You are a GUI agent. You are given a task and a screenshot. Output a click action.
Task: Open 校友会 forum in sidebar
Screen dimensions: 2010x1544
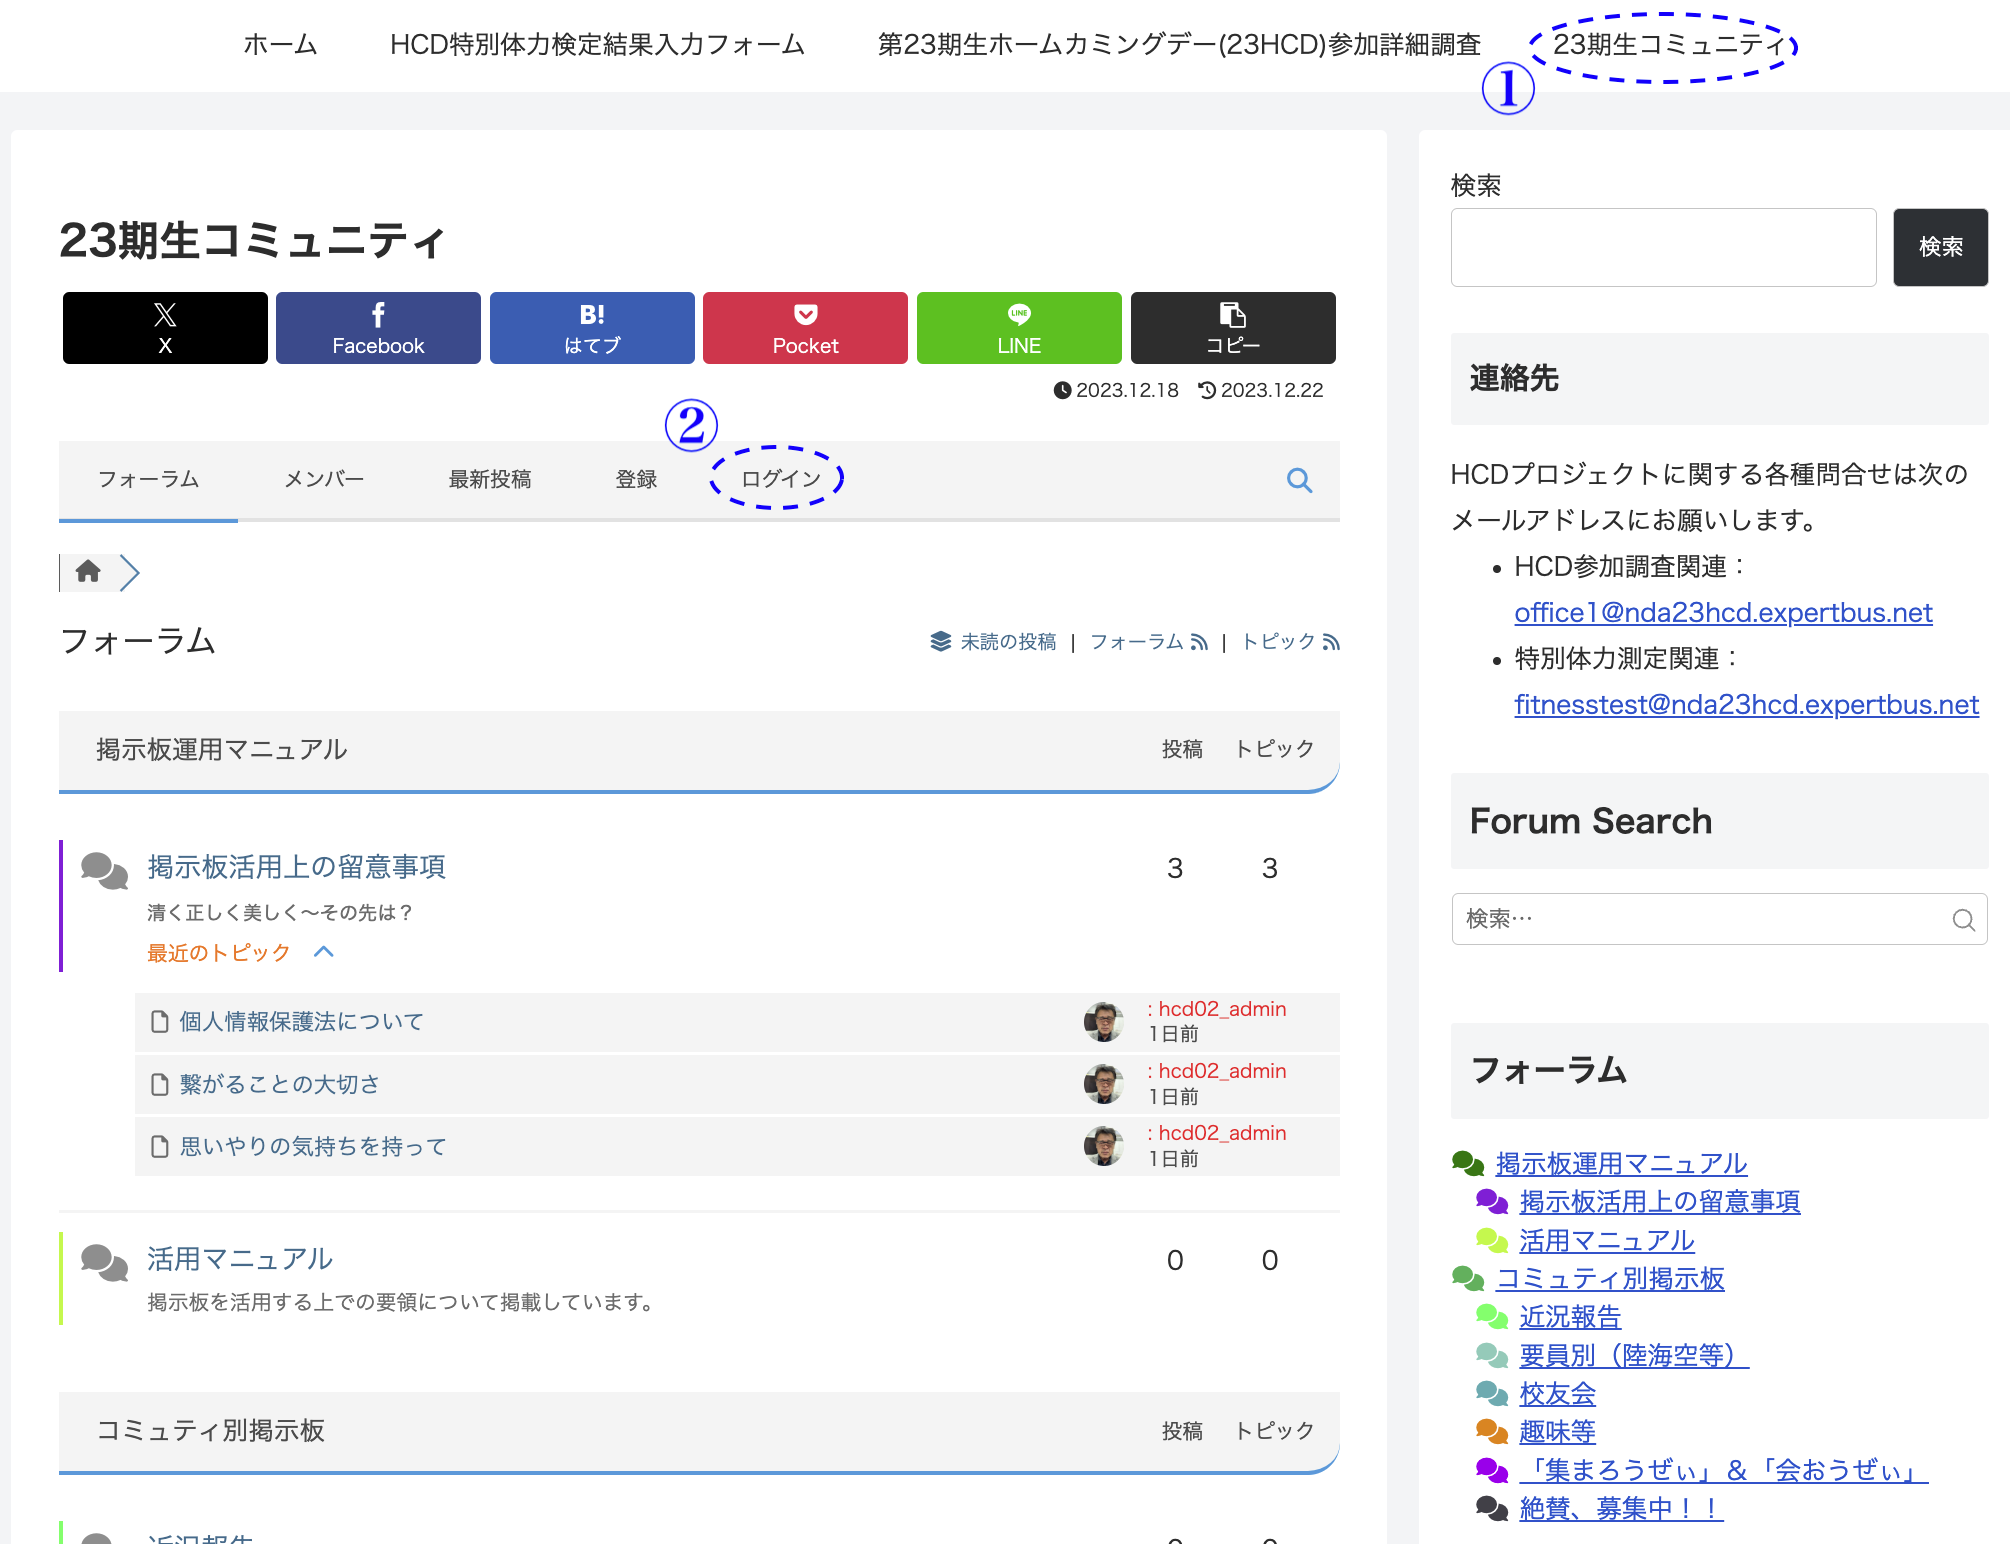point(1556,1393)
